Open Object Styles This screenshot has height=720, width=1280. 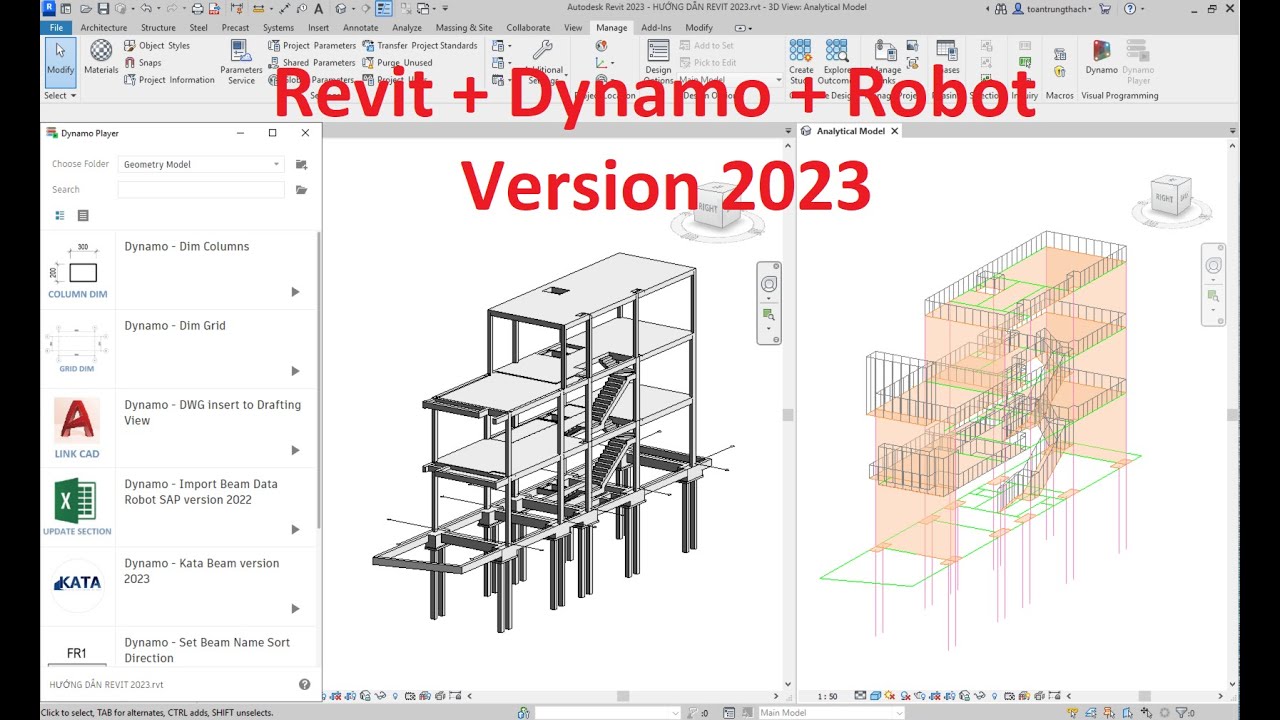(x=157, y=46)
